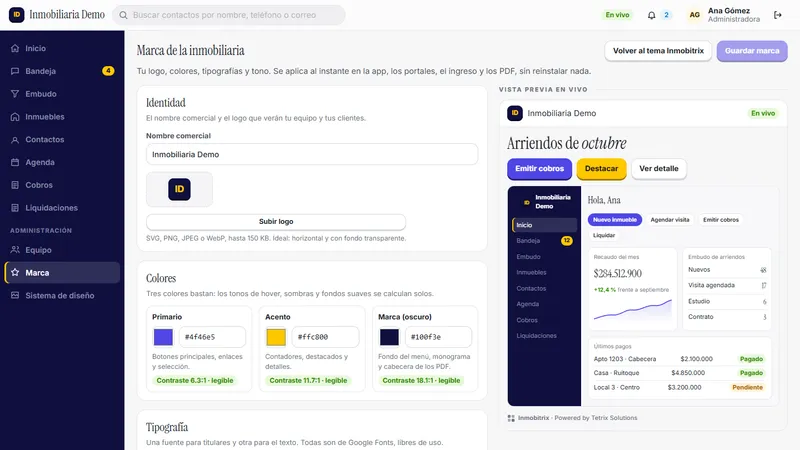Open the Agenda page

[x=62, y=162]
